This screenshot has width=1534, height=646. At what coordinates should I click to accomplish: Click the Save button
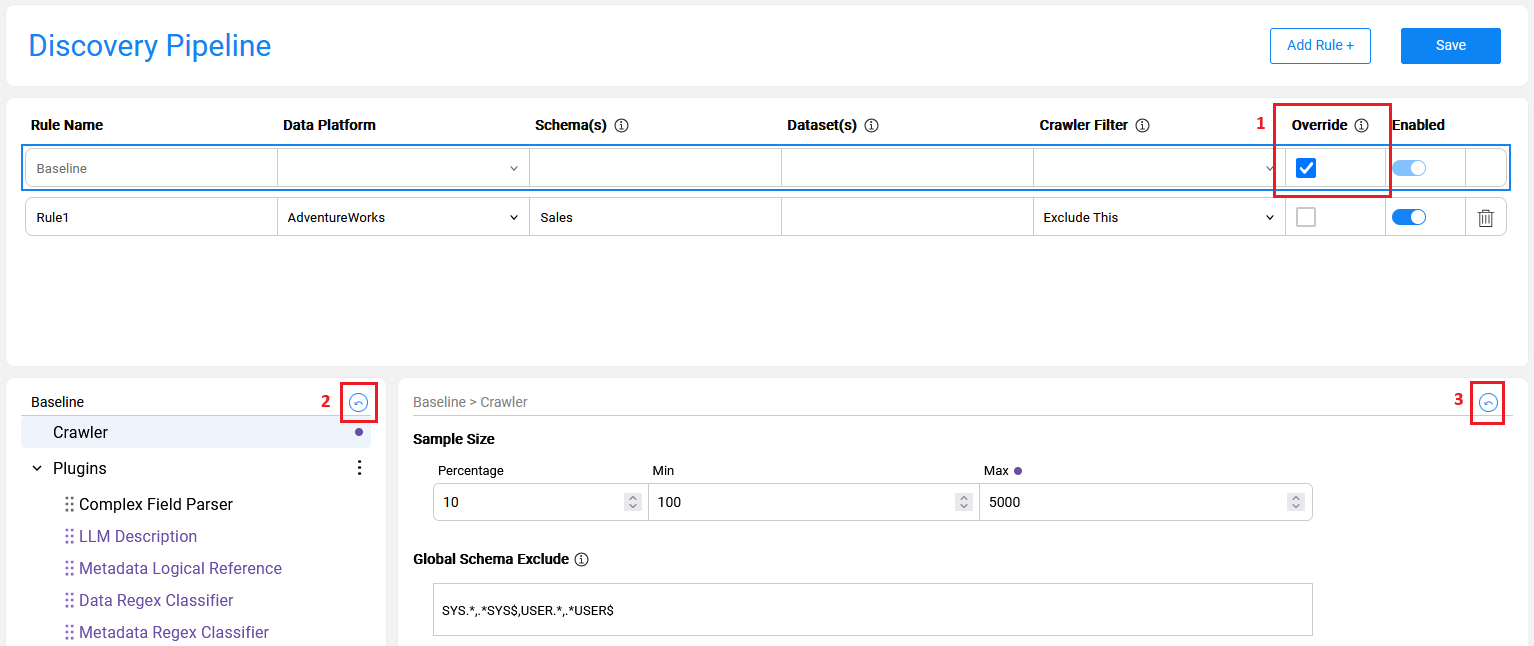point(1451,46)
